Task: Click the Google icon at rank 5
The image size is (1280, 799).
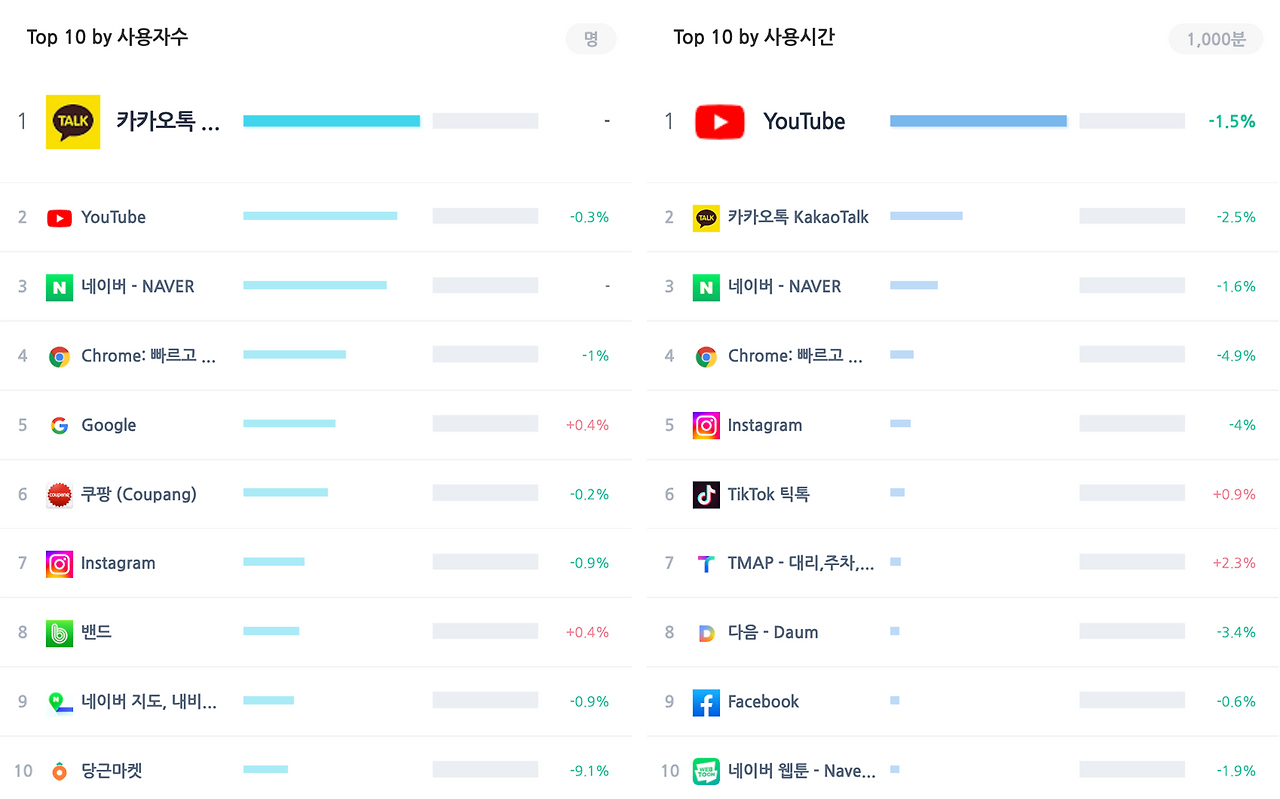Action: click(59, 425)
